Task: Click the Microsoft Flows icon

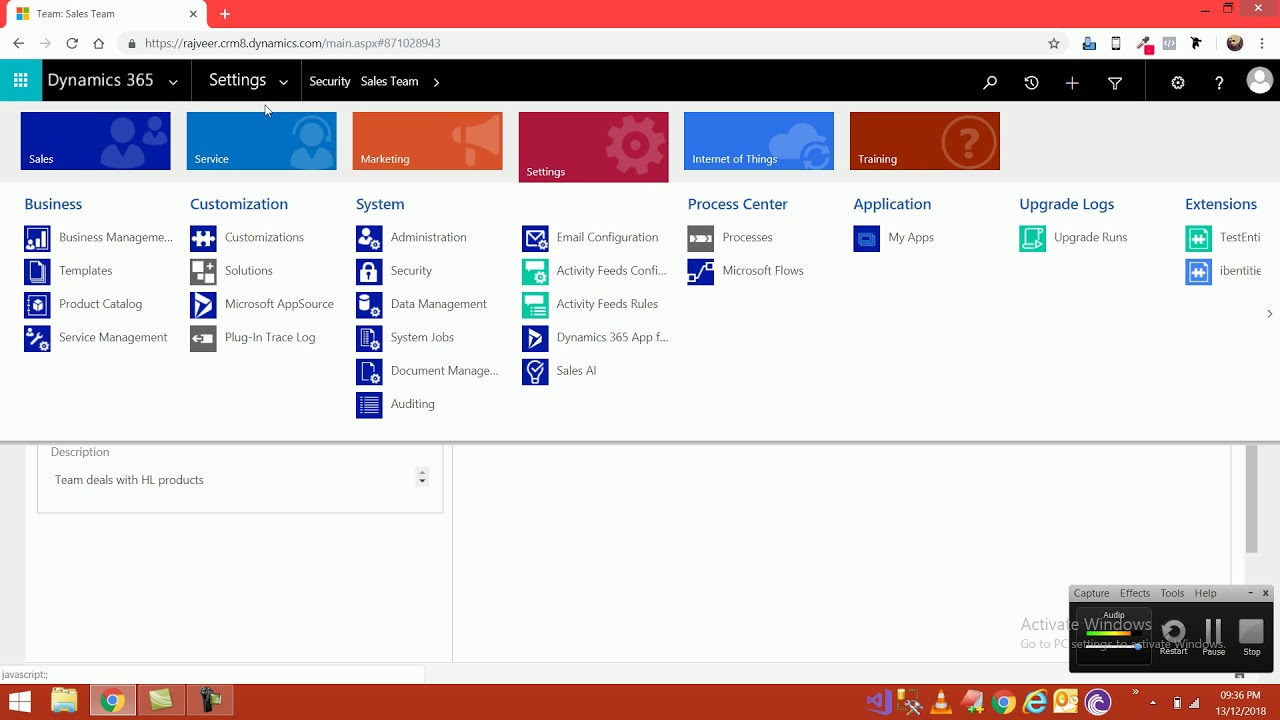Action: click(x=701, y=271)
